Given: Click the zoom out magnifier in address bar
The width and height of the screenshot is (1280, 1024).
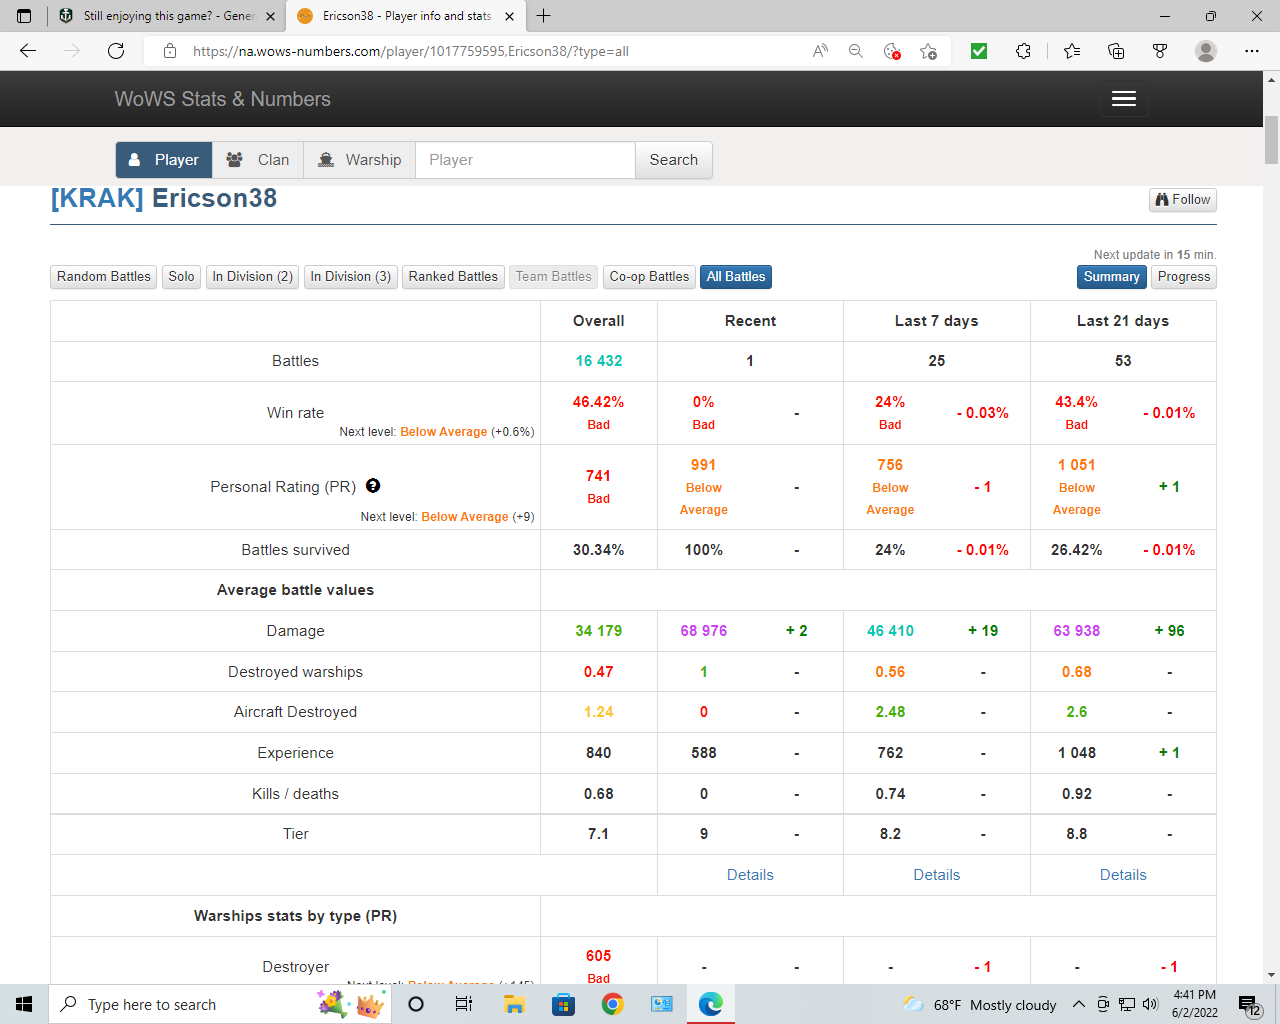Looking at the screenshot, I should [856, 51].
